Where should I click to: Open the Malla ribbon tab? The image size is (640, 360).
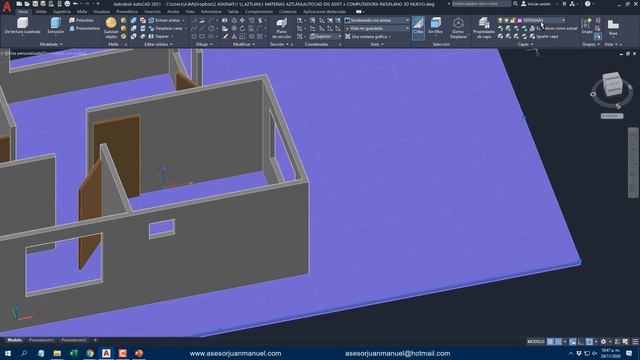[82, 12]
